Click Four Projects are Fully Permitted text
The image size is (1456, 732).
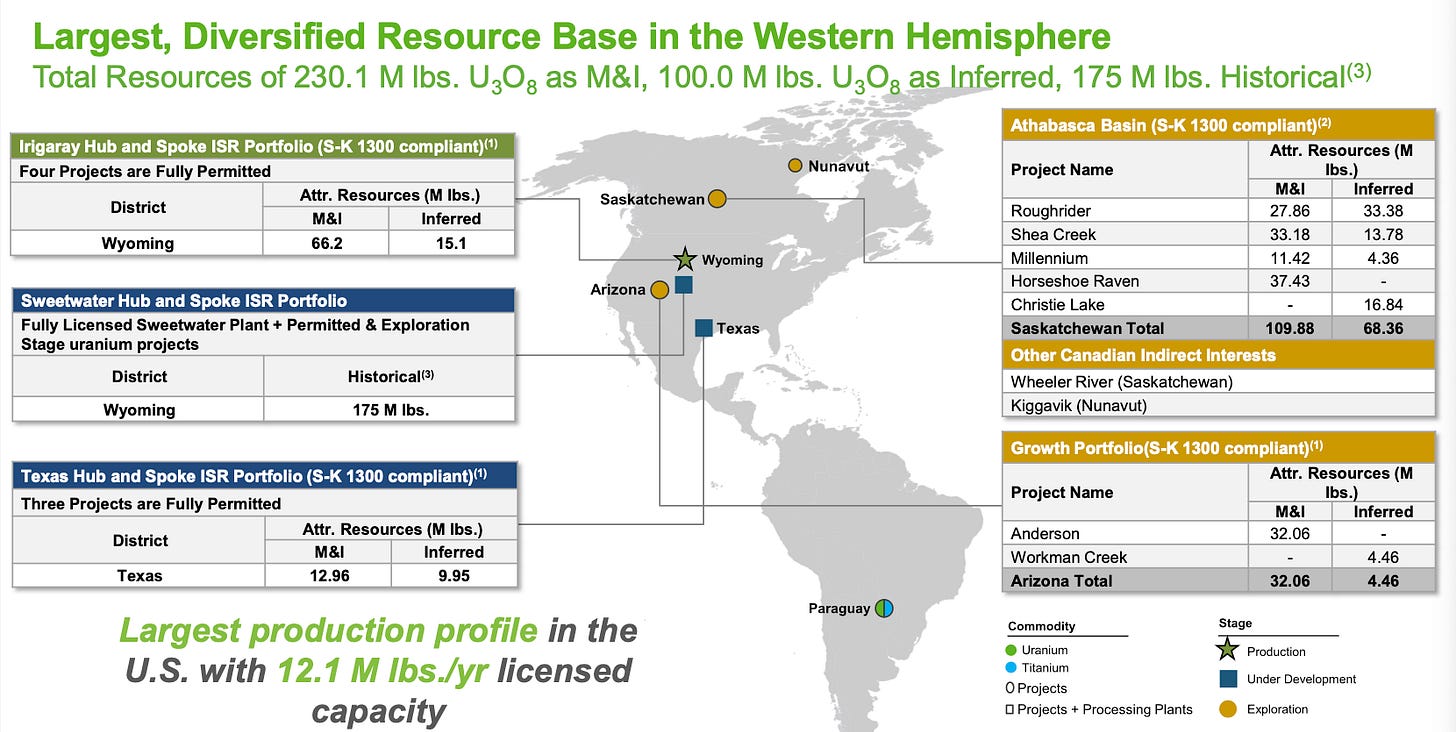(145, 171)
